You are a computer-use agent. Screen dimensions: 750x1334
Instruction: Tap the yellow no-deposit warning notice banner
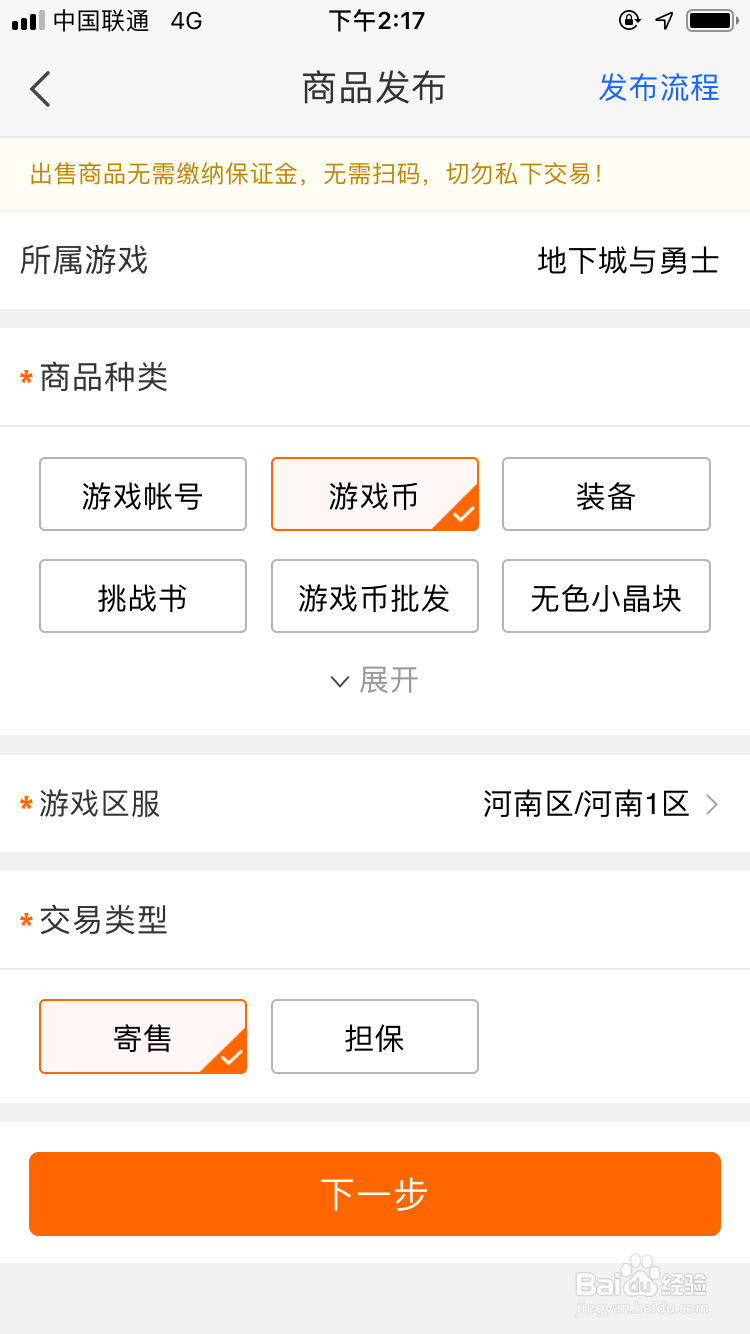(375, 175)
